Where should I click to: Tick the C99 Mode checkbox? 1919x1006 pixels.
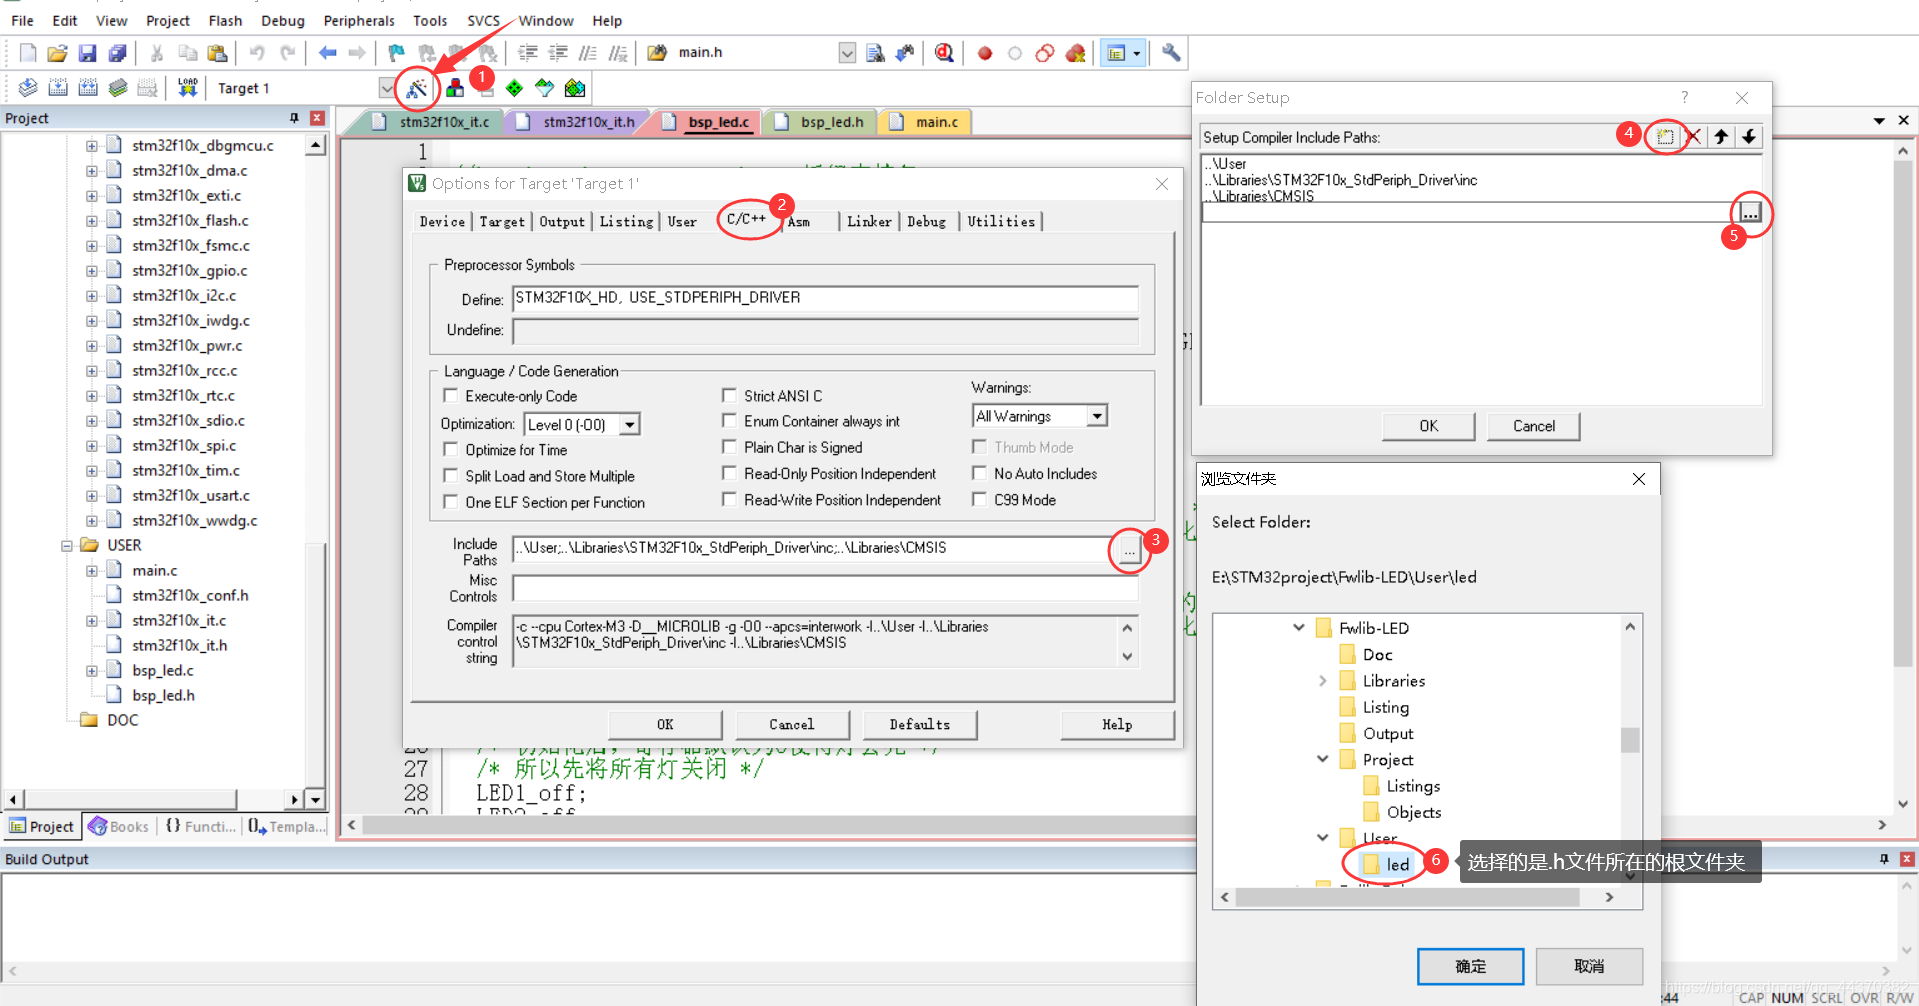[980, 499]
